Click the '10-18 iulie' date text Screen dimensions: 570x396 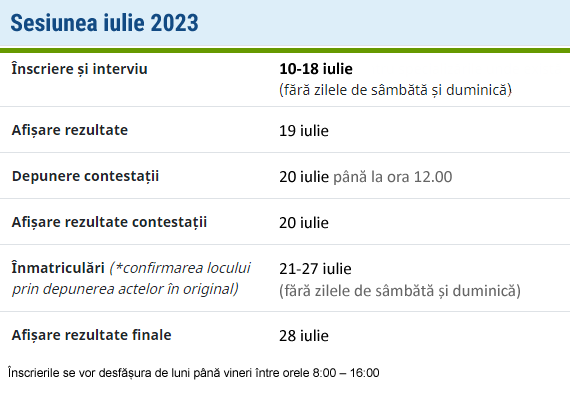click(316, 69)
